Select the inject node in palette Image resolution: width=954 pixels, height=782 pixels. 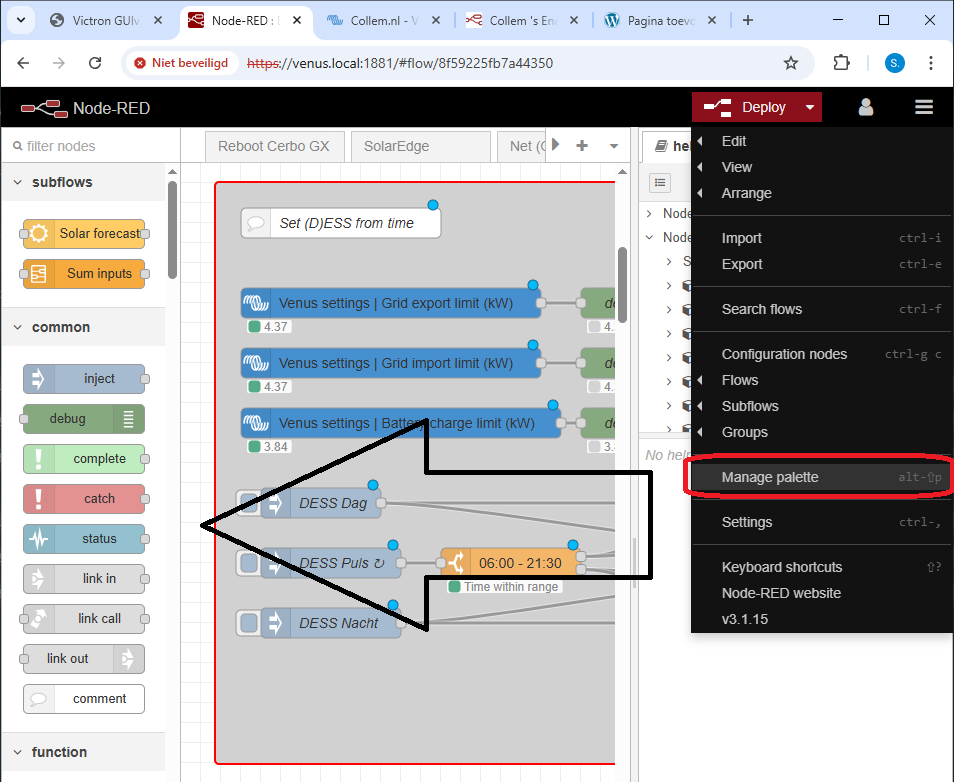84,379
